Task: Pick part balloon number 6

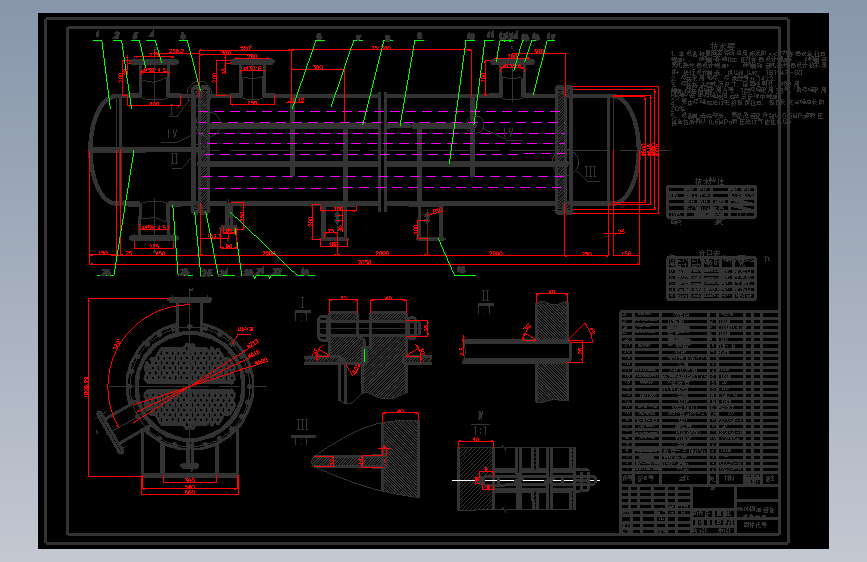Action: coord(319,37)
